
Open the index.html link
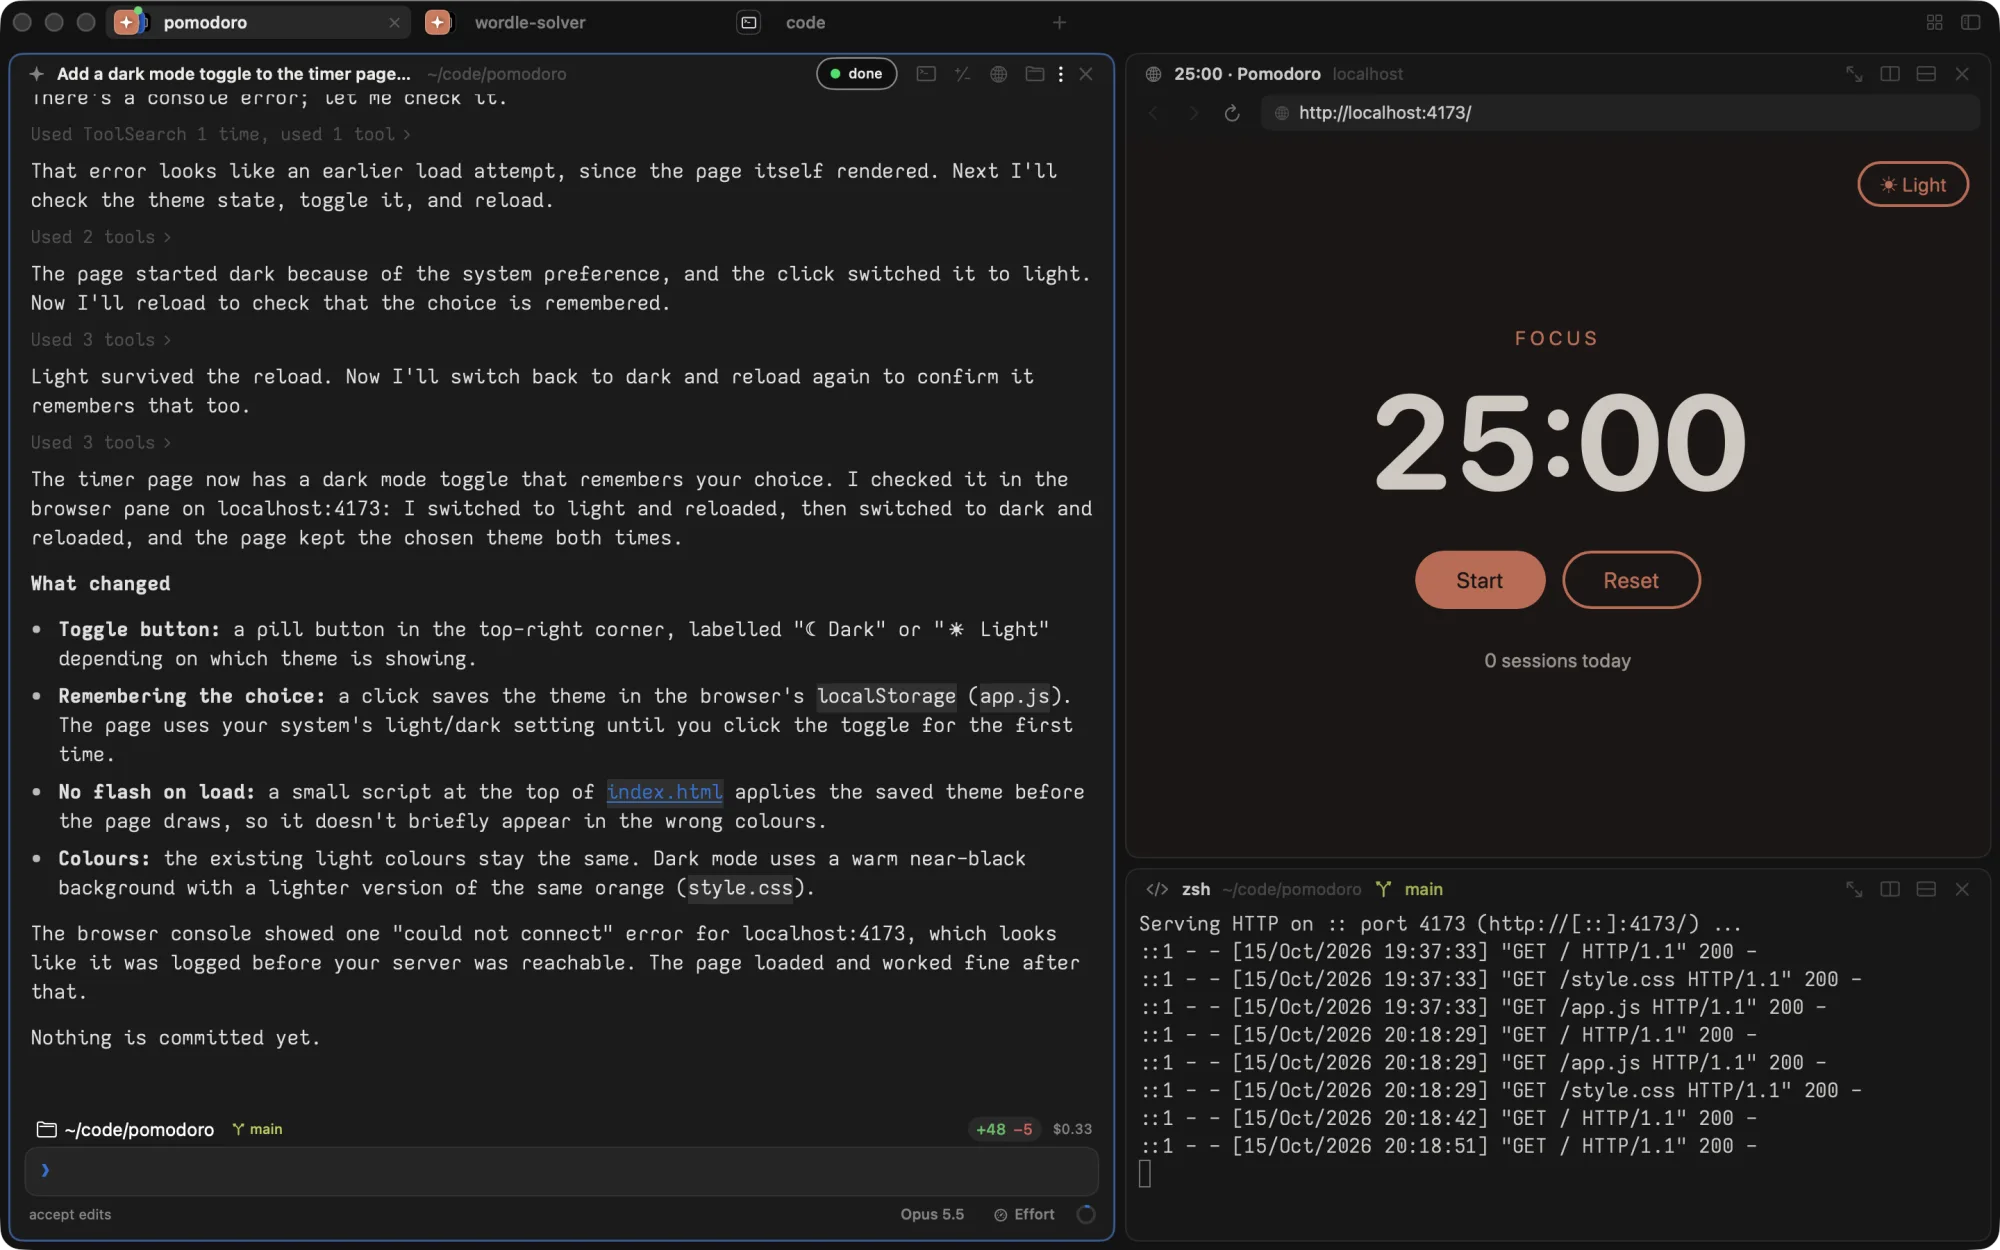tap(664, 792)
